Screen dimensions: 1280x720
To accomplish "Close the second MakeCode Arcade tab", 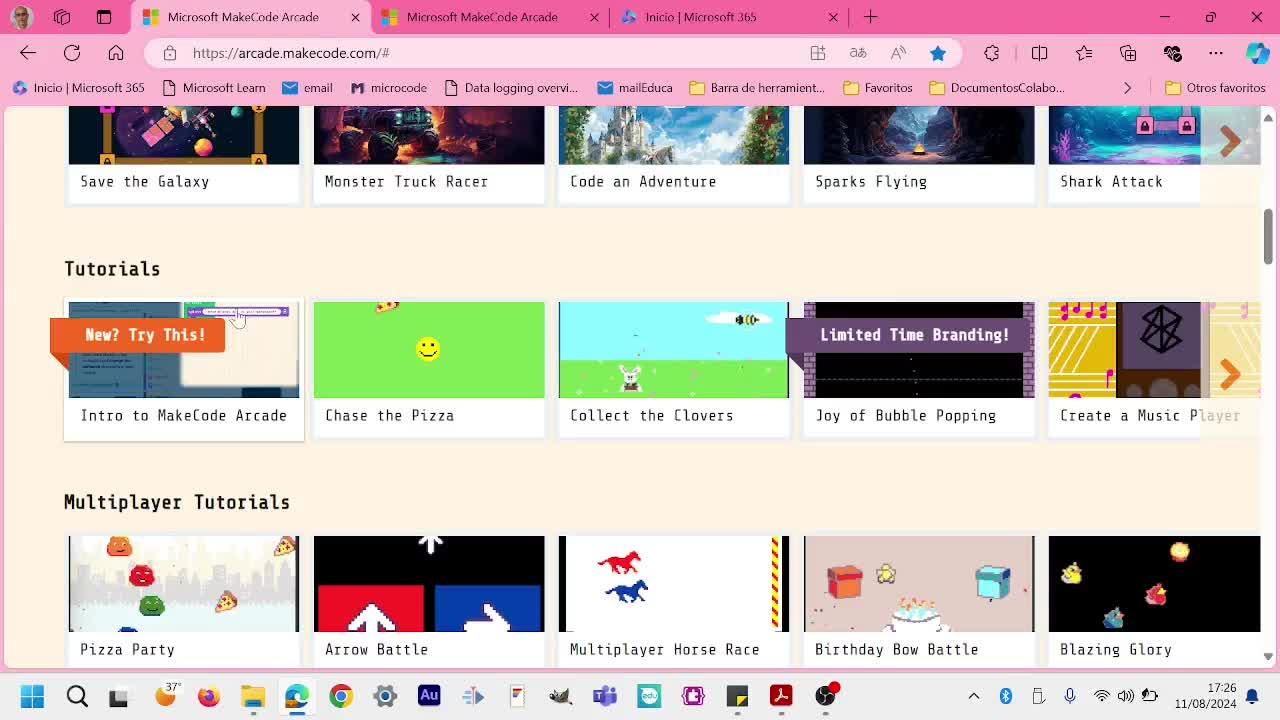I will [x=595, y=17].
